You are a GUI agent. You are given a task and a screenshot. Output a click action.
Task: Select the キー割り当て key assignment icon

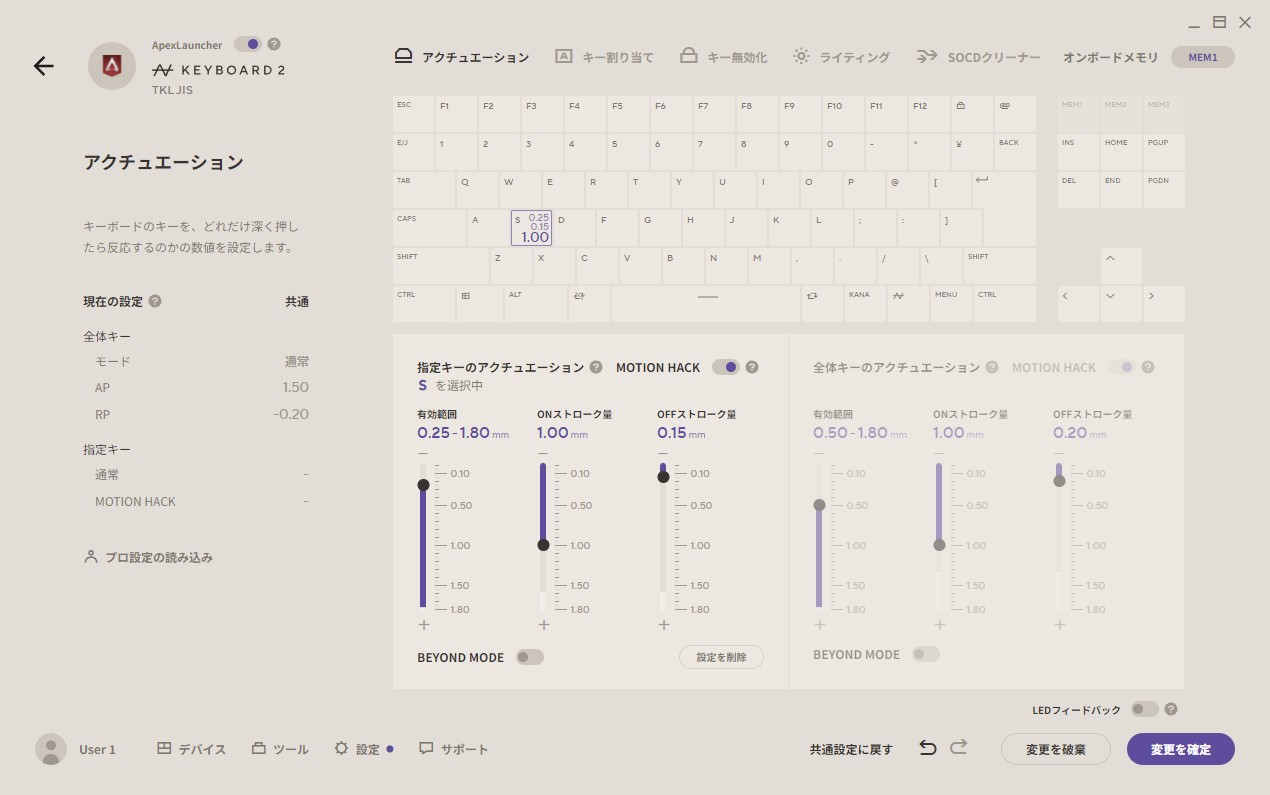click(x=566, y=56)
